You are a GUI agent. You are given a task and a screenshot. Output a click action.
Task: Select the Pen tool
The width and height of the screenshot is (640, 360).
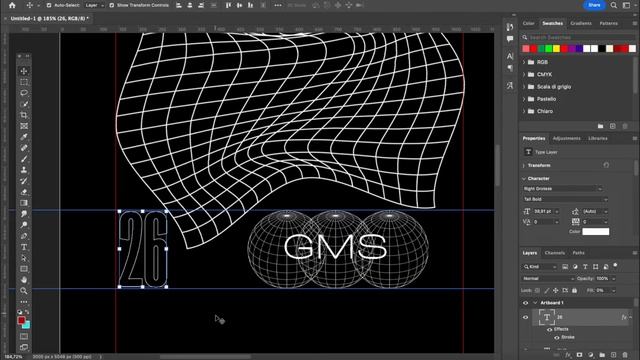pyautogui.click(x=24, y=236)
